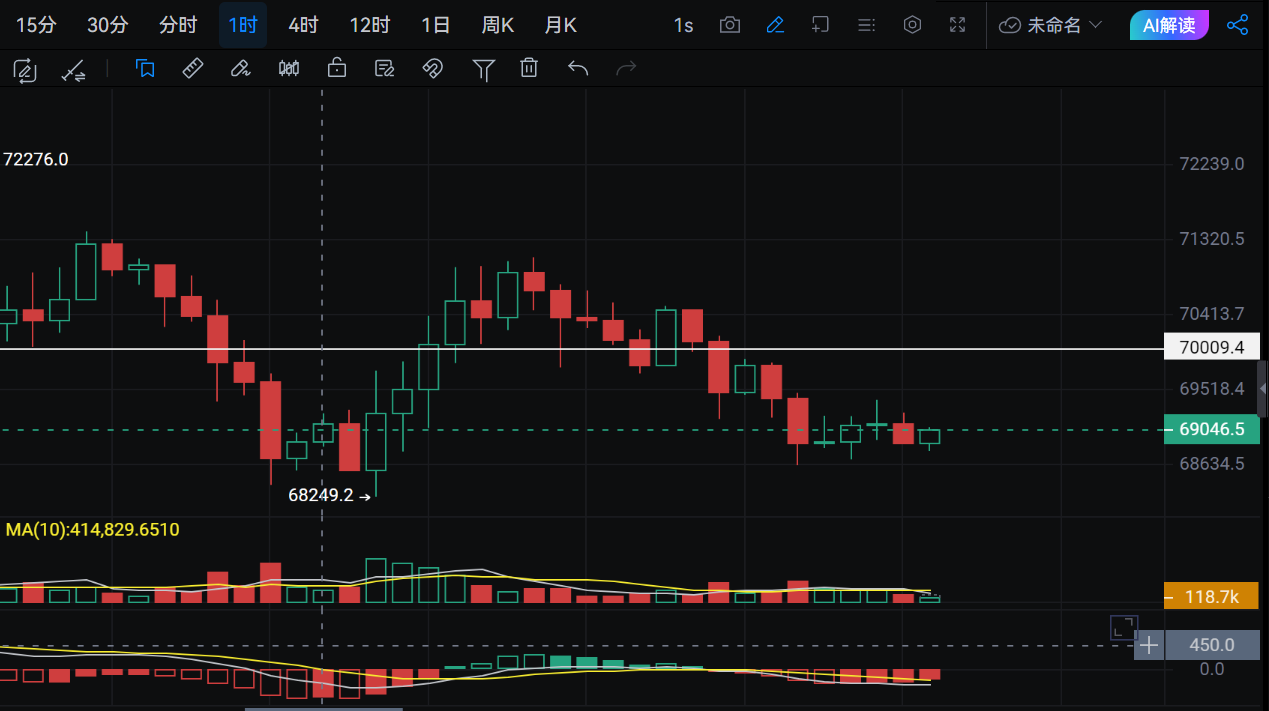Toggle magnet snap mode
This screenshot has width=1269, height=711.
432,69
